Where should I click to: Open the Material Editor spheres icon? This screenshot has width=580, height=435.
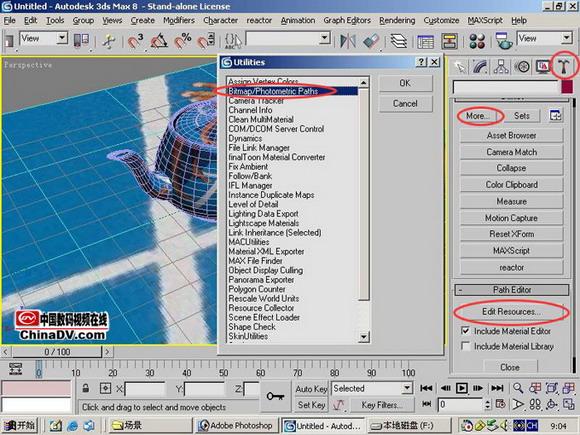point(477,41)
